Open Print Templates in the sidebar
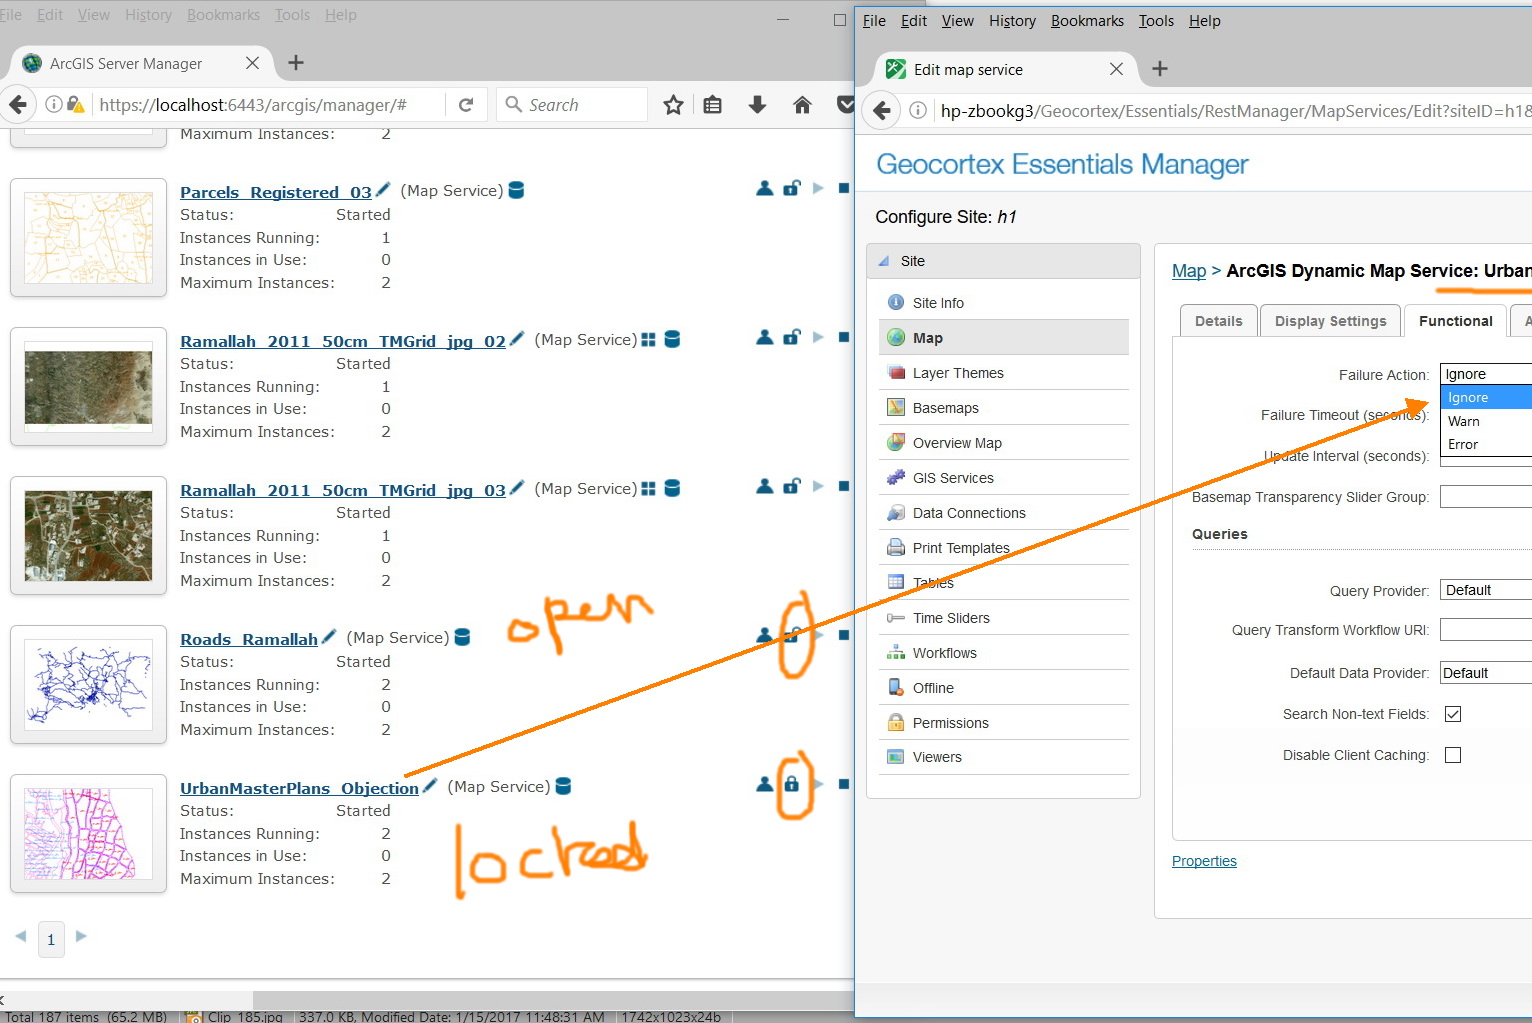Screen dimensions: 1532x1023 [x=1004, y=548]
